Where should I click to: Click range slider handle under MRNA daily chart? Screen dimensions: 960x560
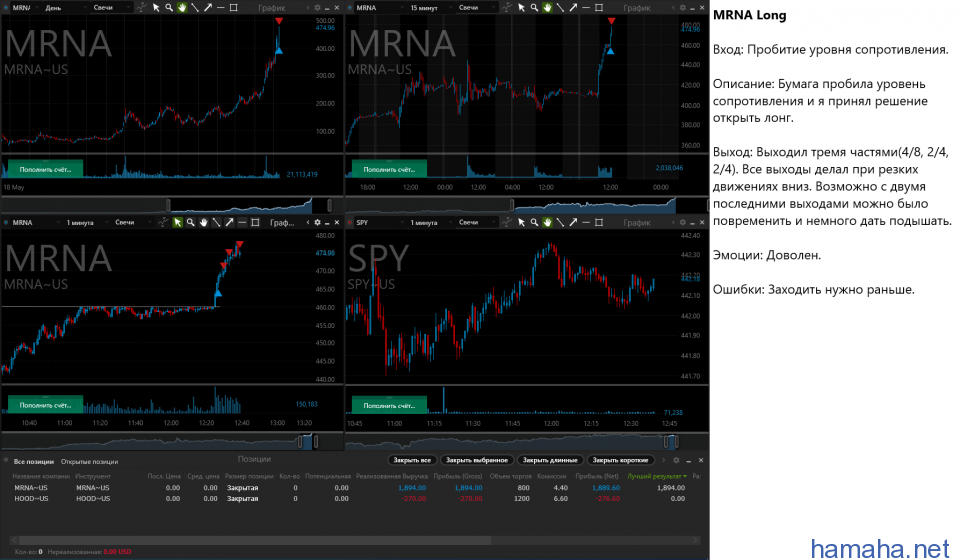click(x=168, y=204)
